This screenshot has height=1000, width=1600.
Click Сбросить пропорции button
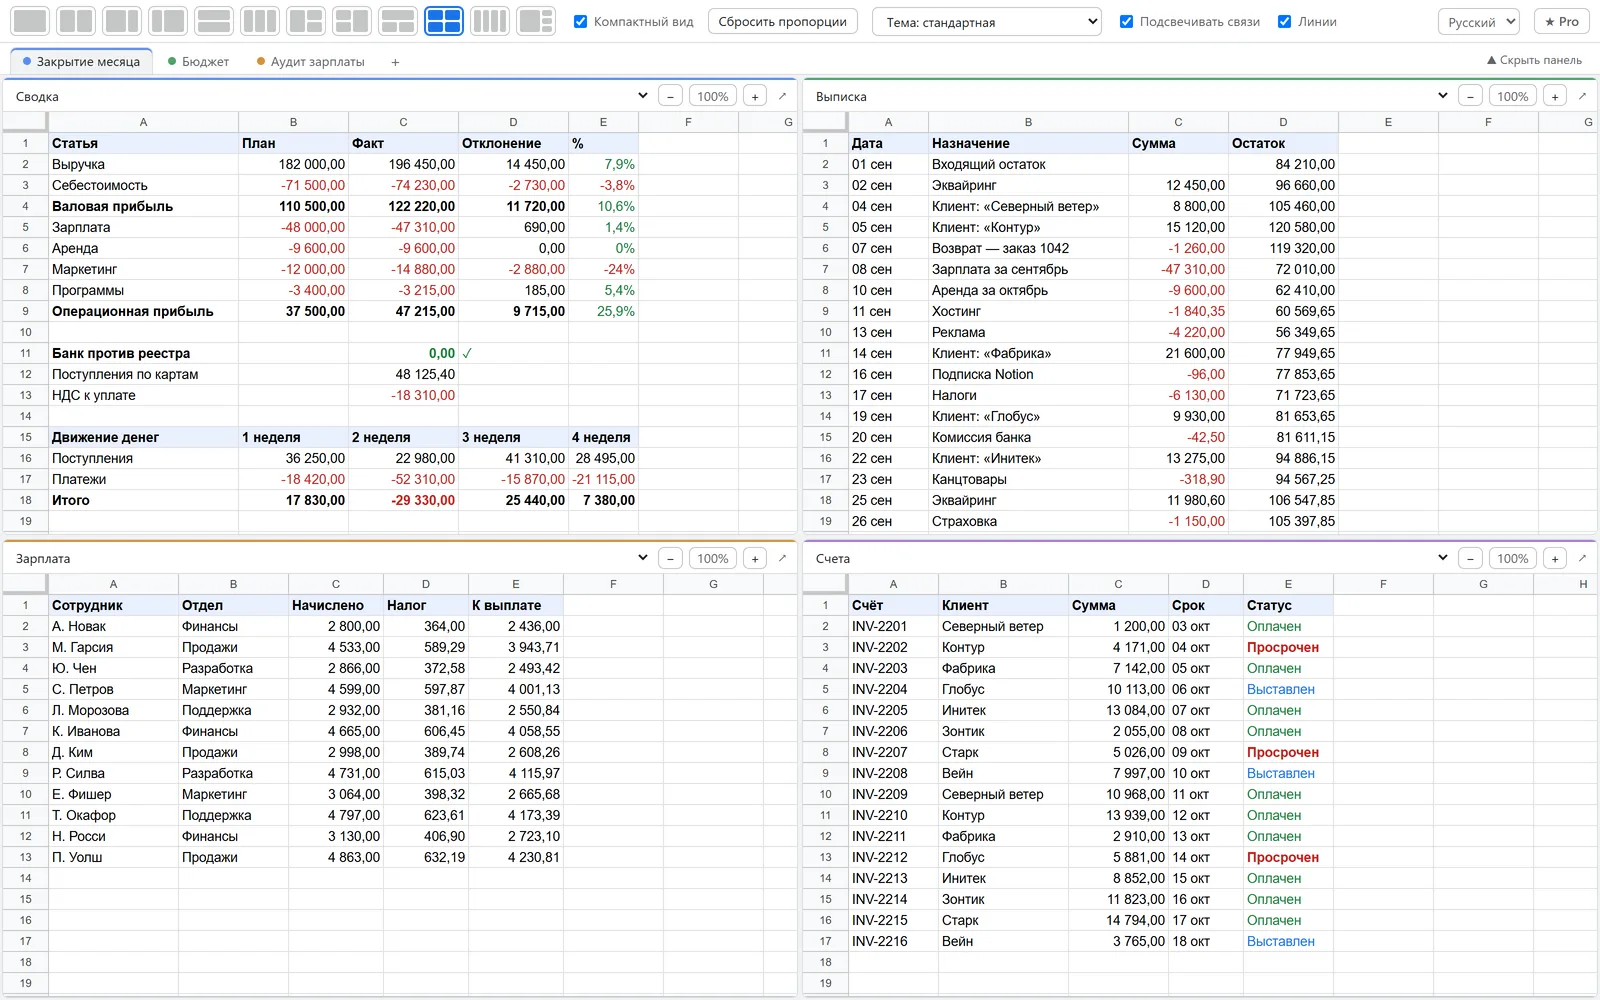pos(782,21)
